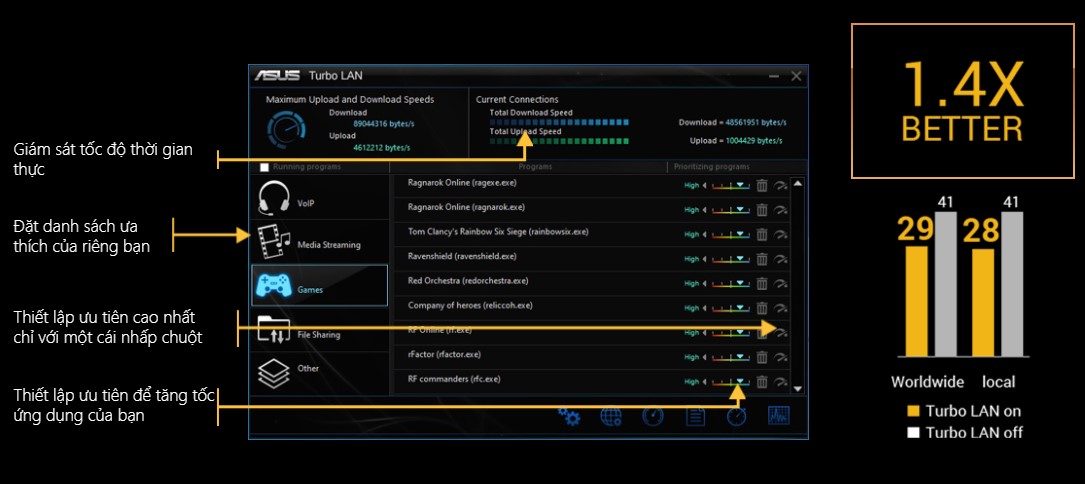This screenshot has width=1085, height=484.
Task: Select the VoIP category
Action: pos(319,201)
